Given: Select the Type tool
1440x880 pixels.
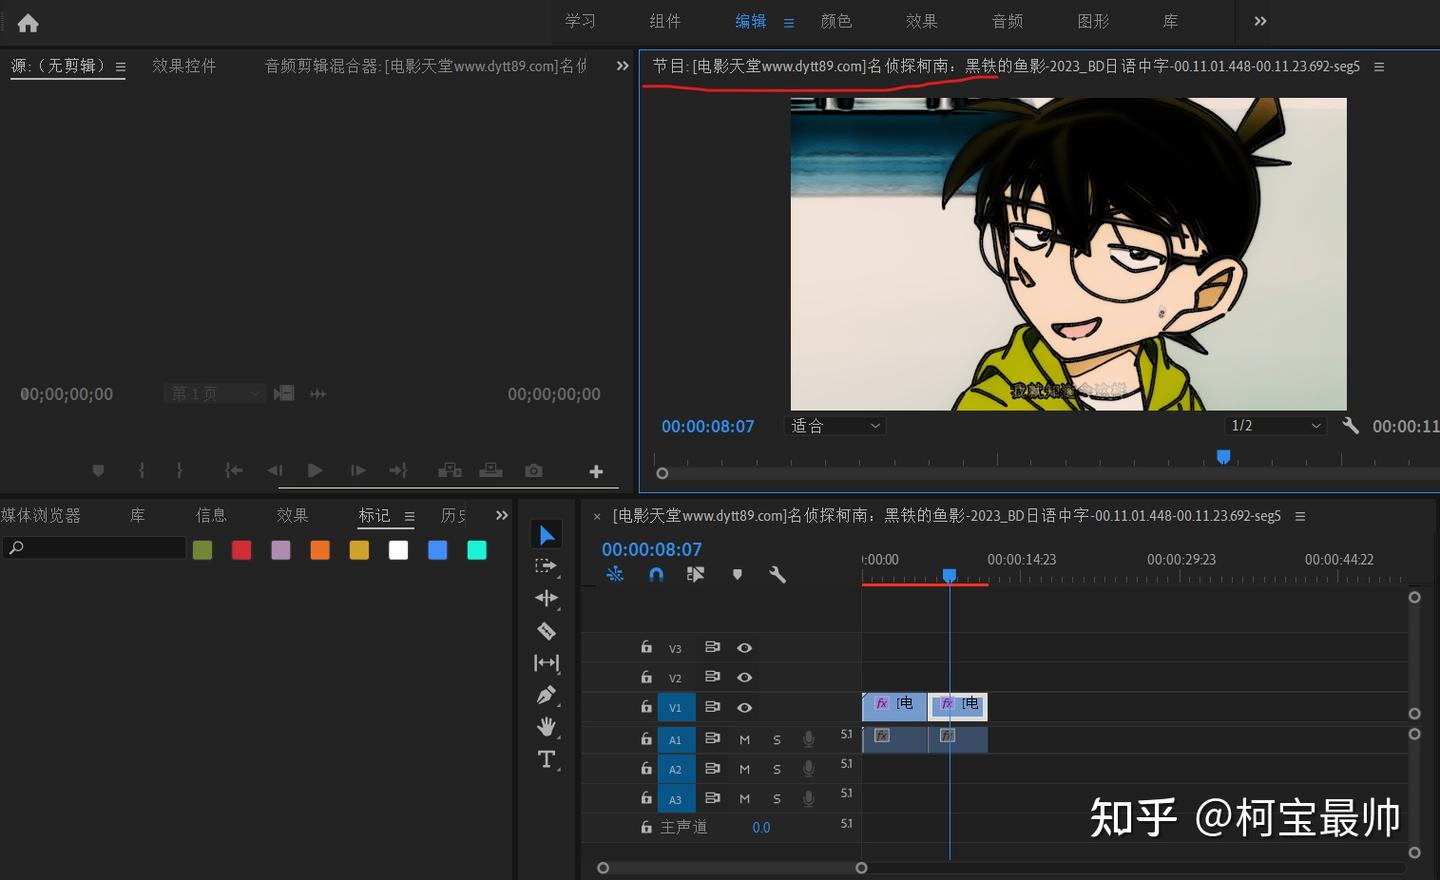Looking at the screenshot, I should pos(547,759).
